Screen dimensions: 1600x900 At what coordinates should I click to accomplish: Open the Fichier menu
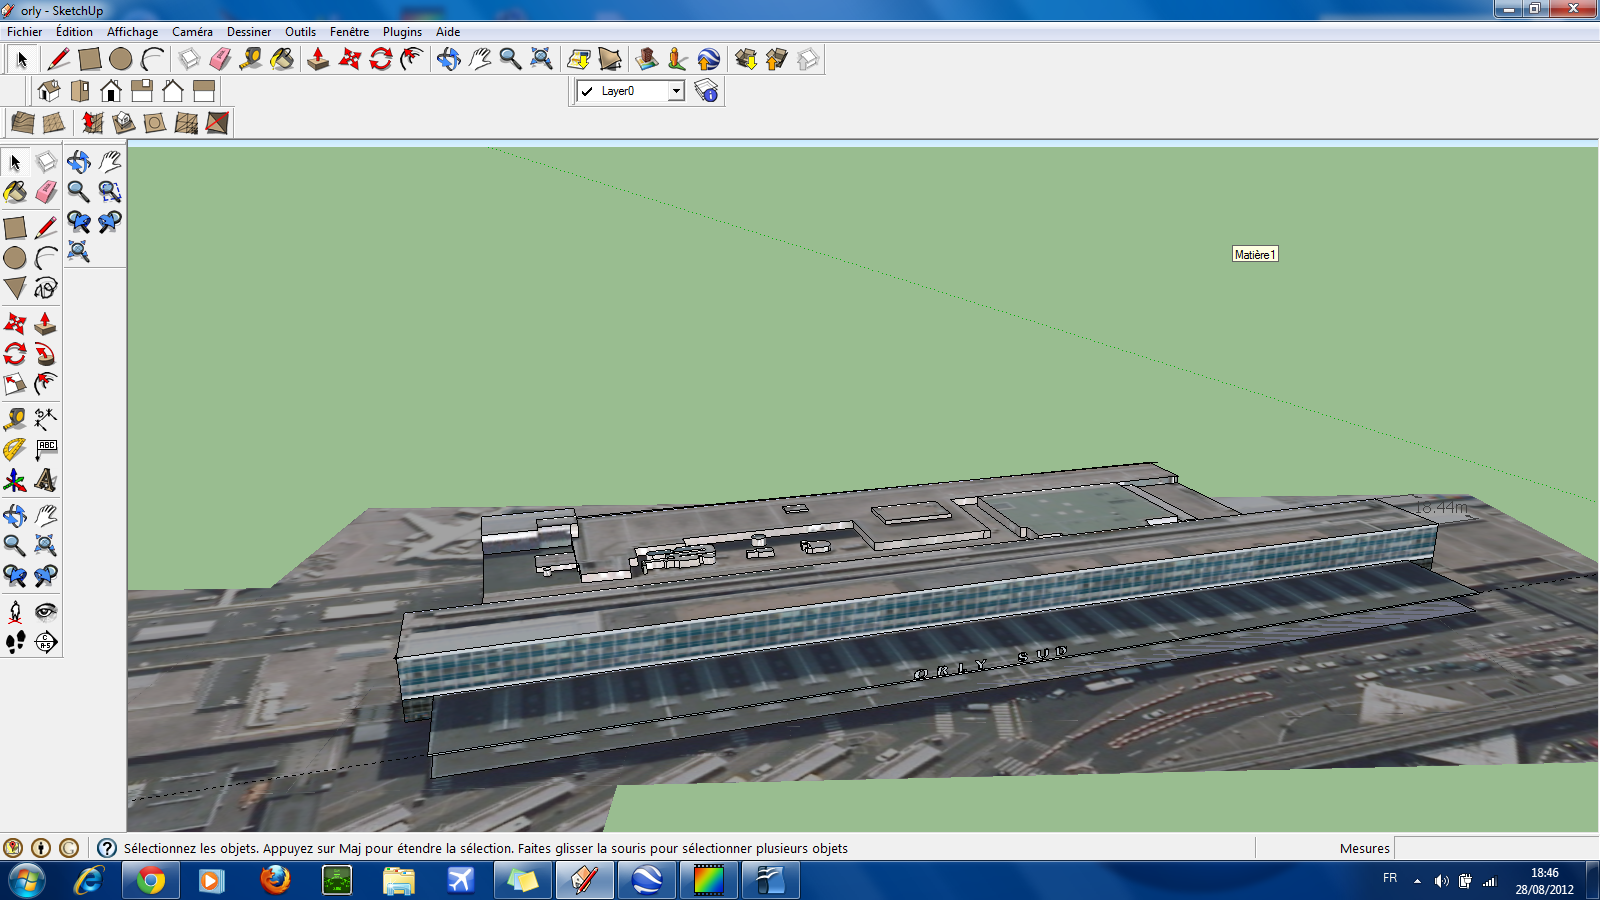pyautogui.click(x=25, y=32)
